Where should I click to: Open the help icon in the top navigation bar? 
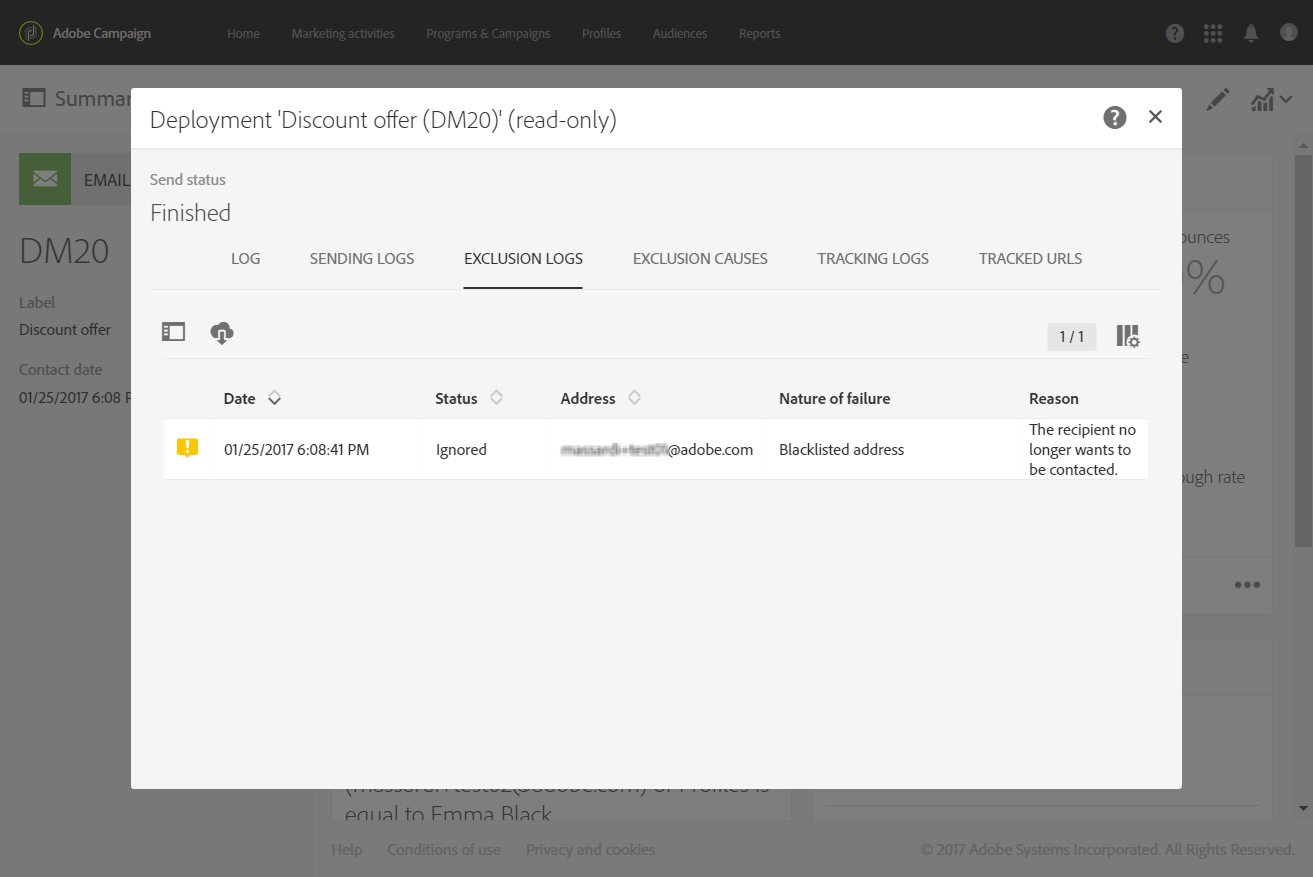click(1175, 33)
